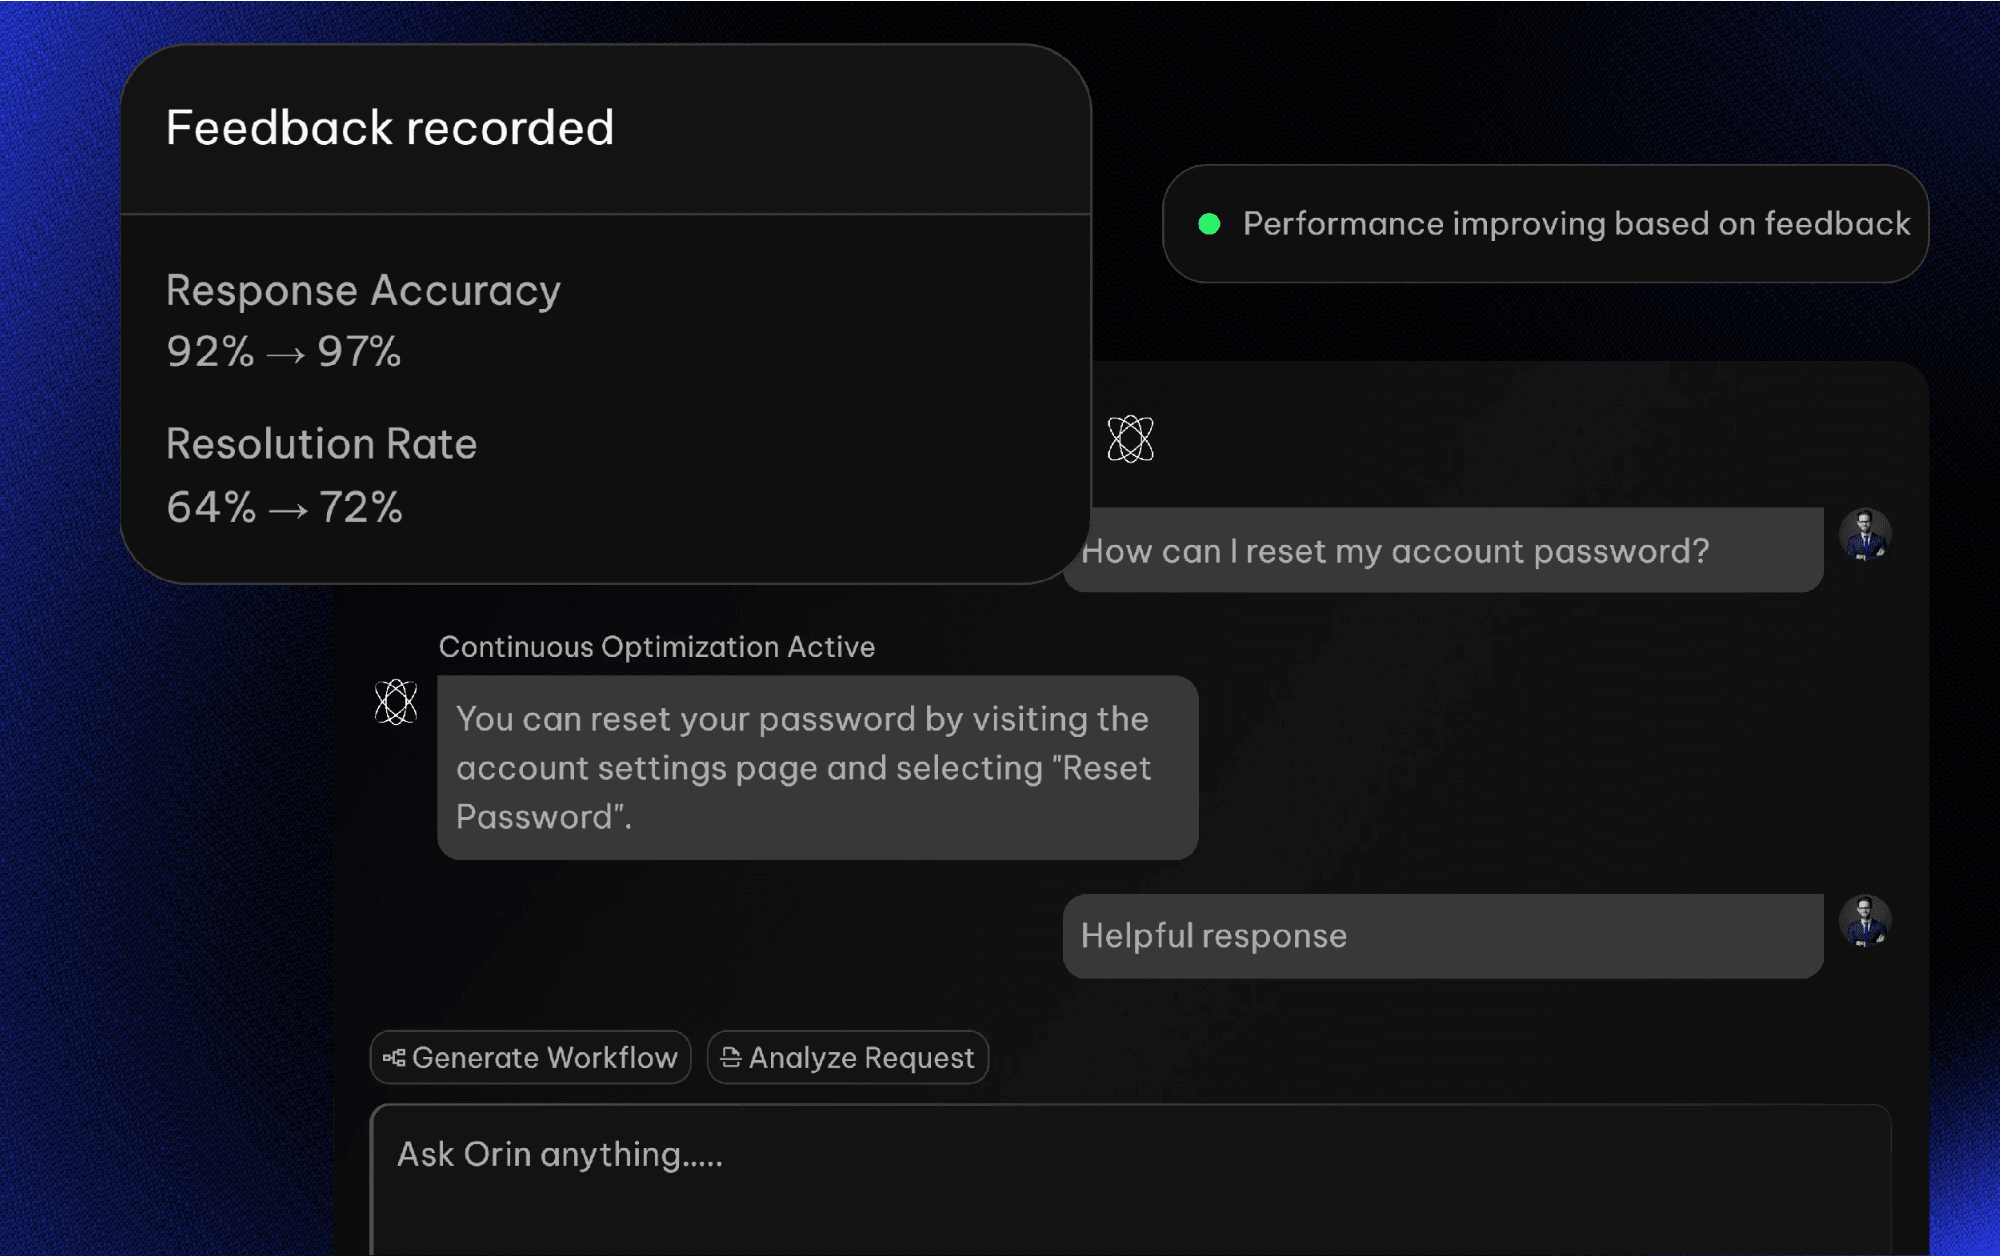Click the Generate Workflow button
The height and width of the screenshot is (1256, 2000).
pyautogui.click(x=530, y=1058)
